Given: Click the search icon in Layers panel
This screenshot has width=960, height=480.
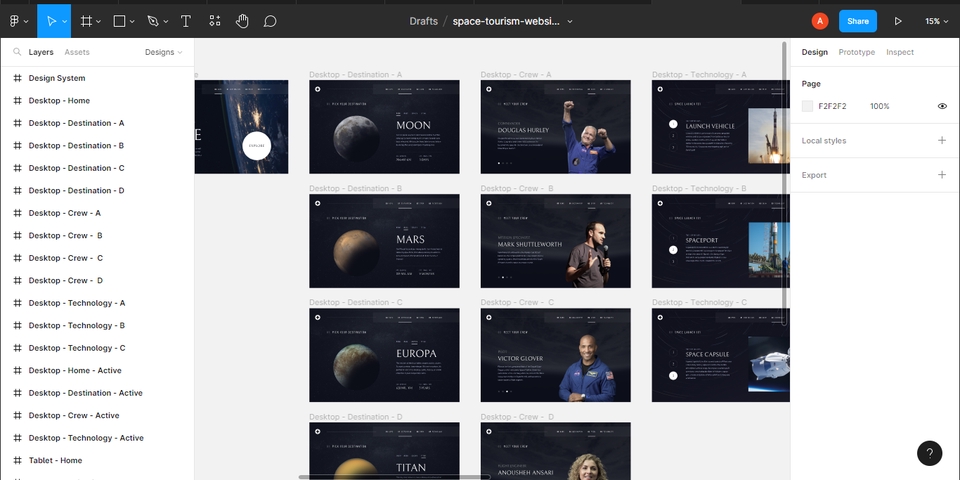Looking at the screenshot, I should click(x=17, y=52).
